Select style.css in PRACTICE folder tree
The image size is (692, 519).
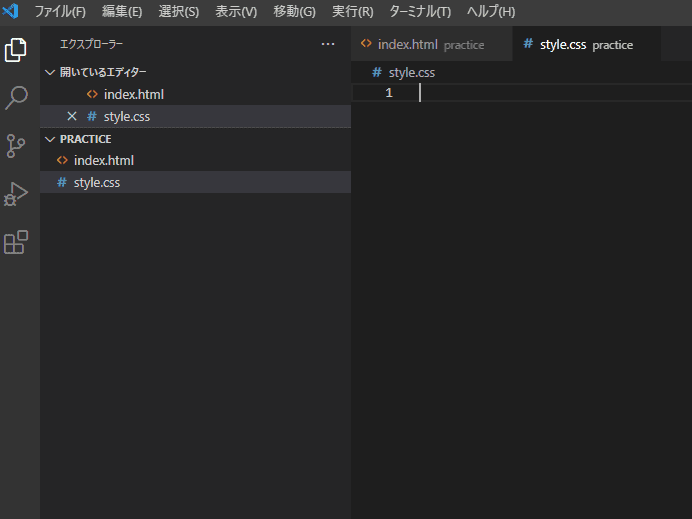pos(96,182)
